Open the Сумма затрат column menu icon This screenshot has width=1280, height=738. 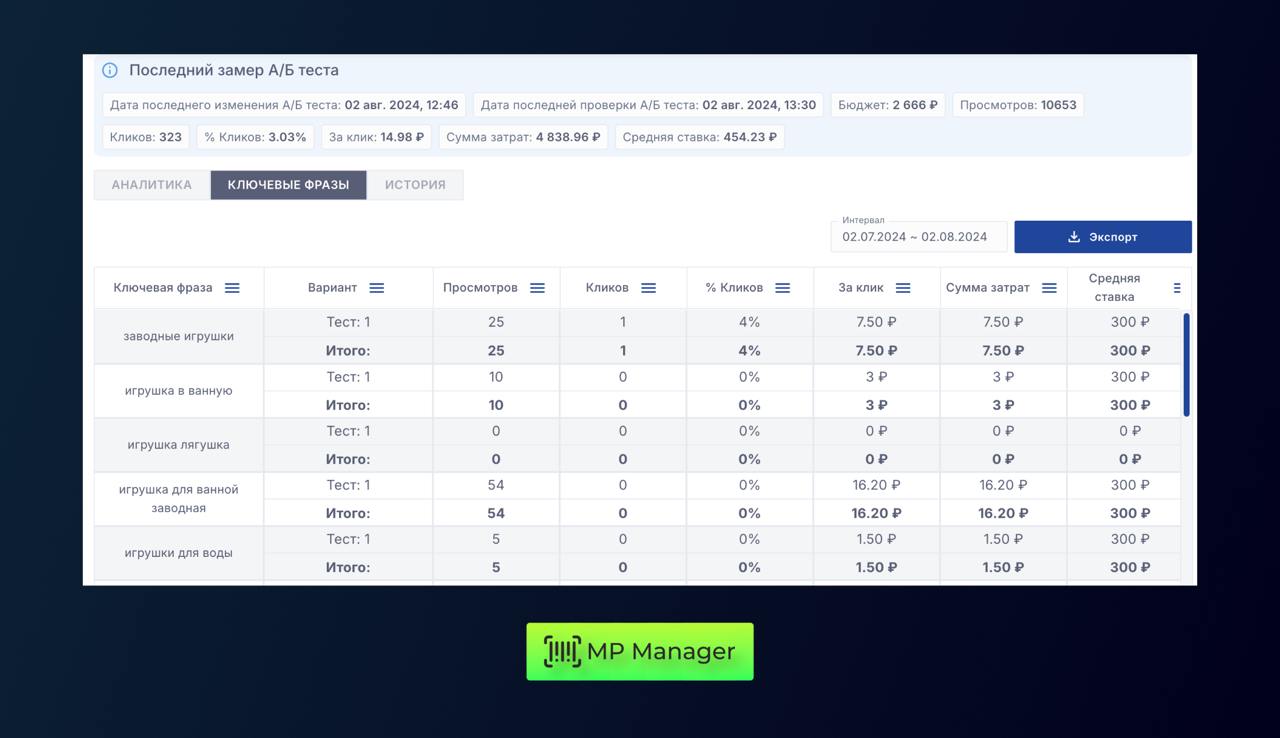1049,288
